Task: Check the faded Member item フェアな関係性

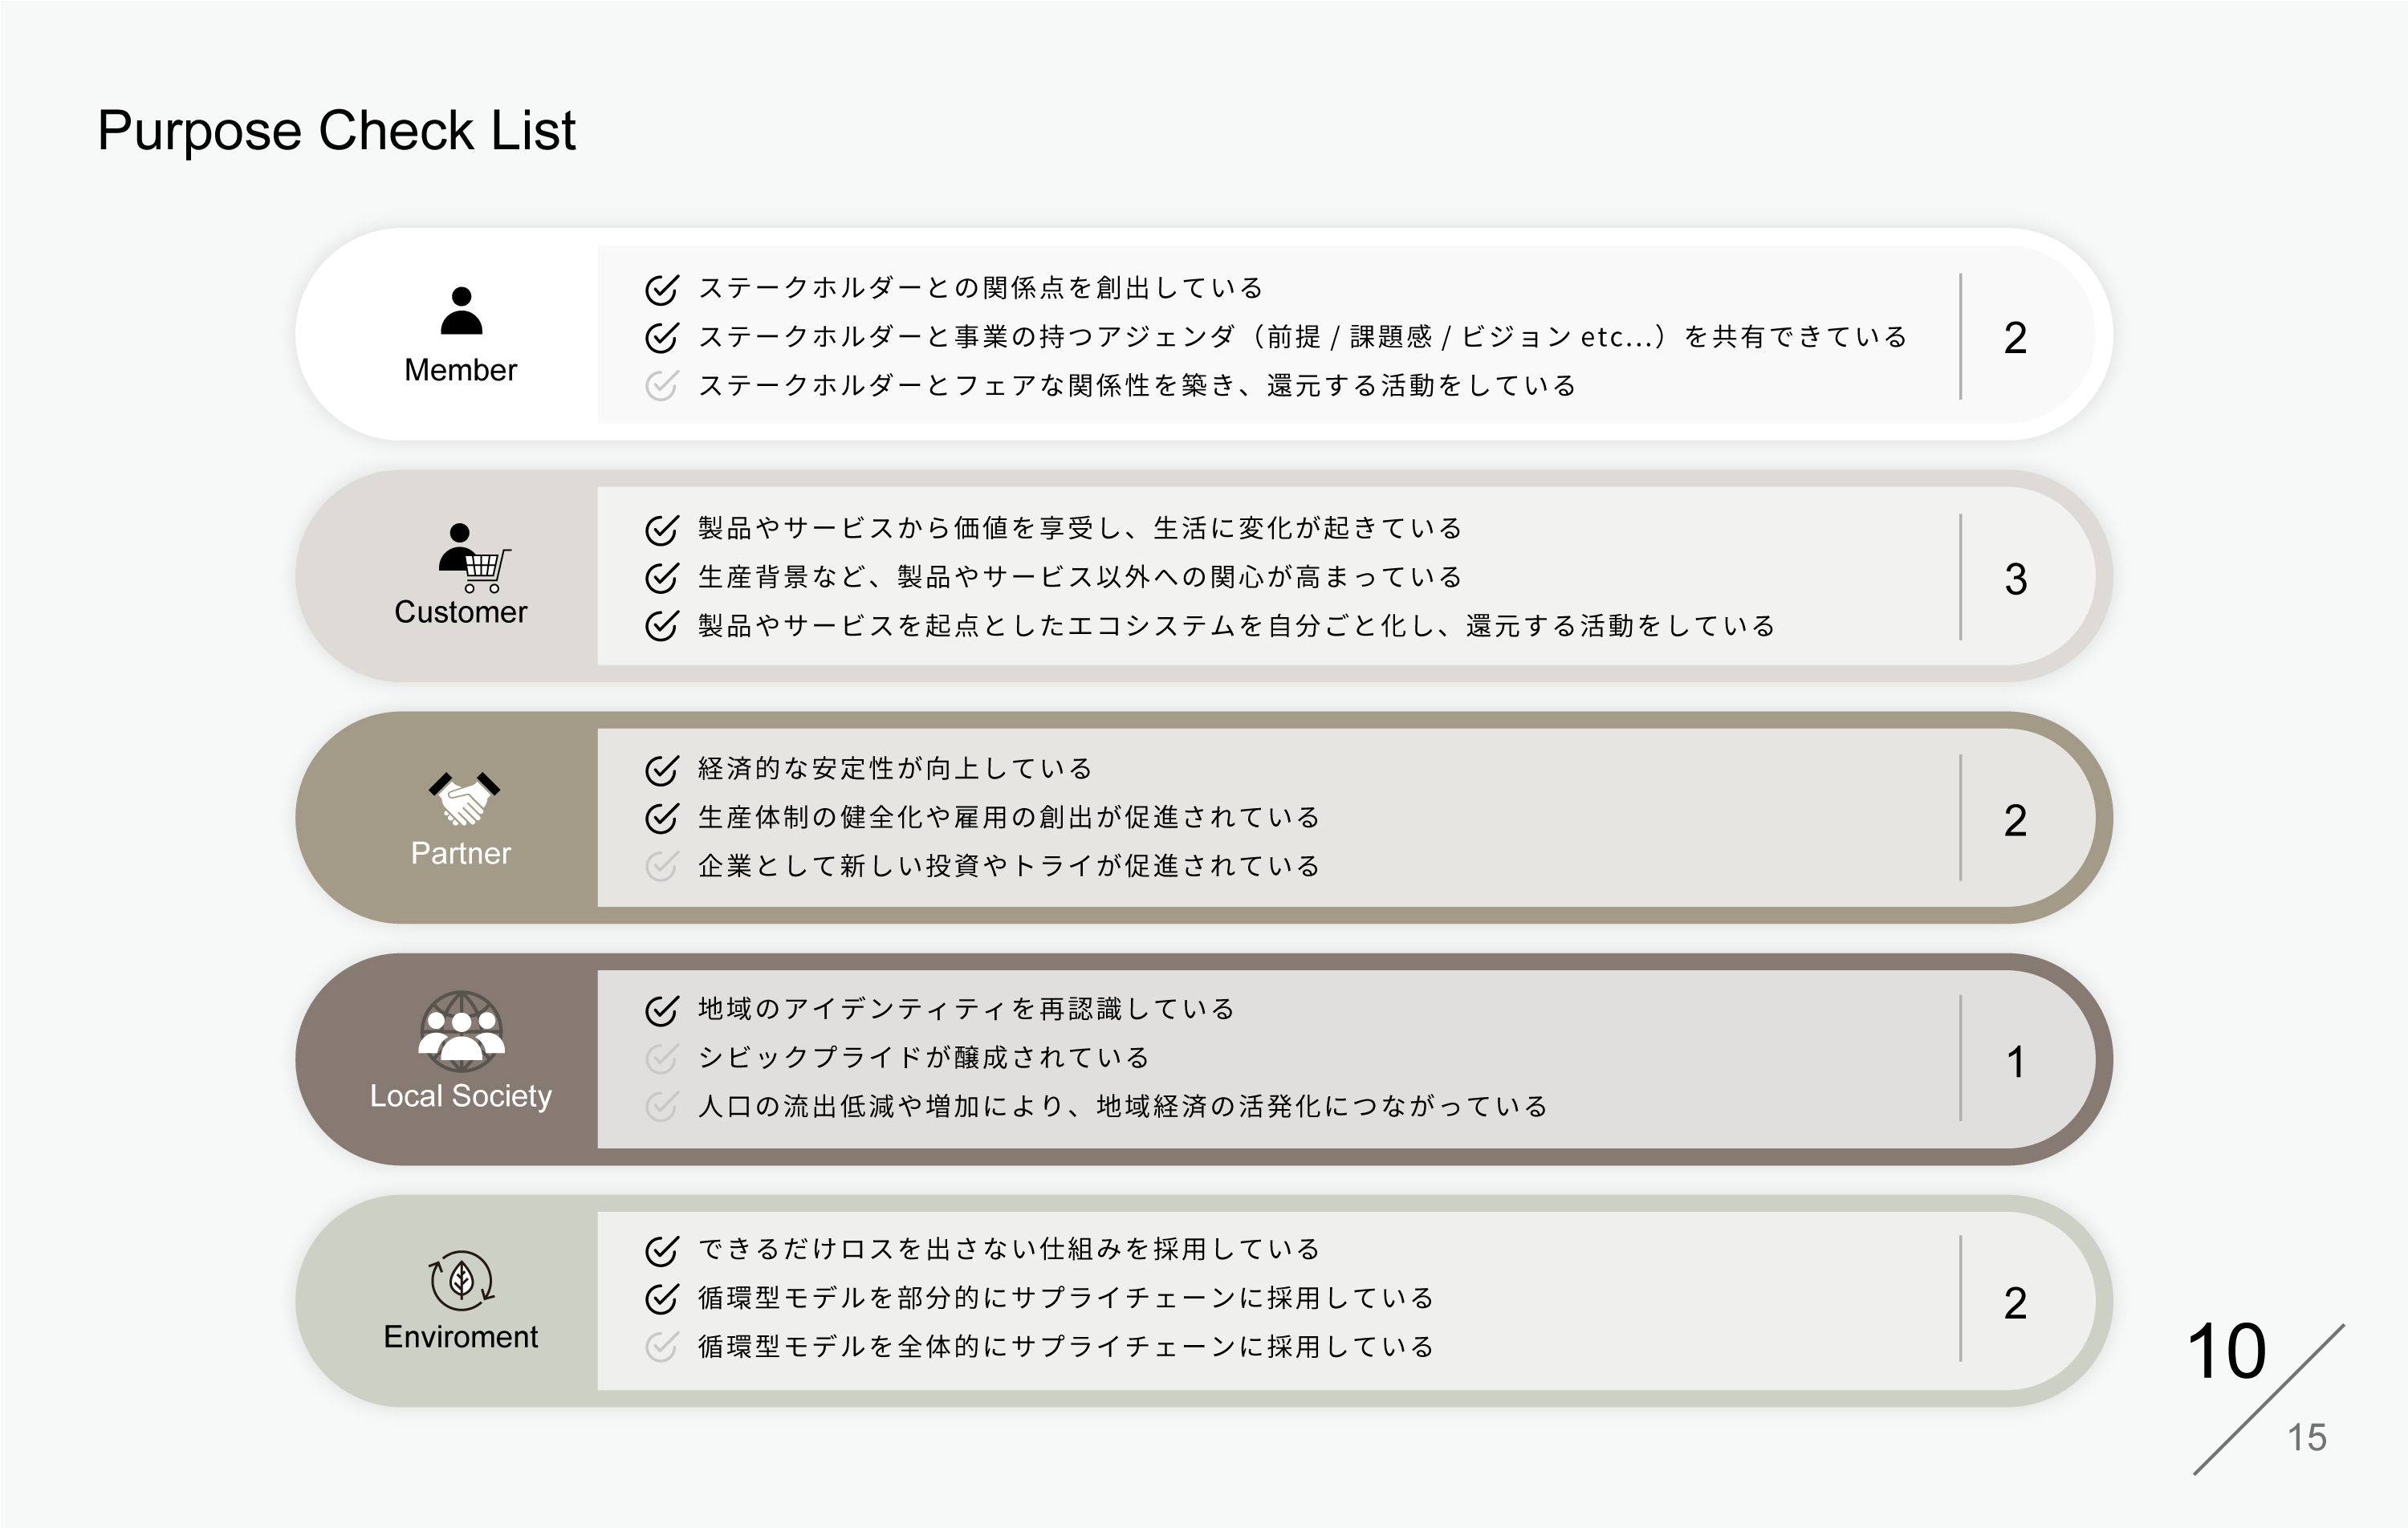Action: point(661,386)
